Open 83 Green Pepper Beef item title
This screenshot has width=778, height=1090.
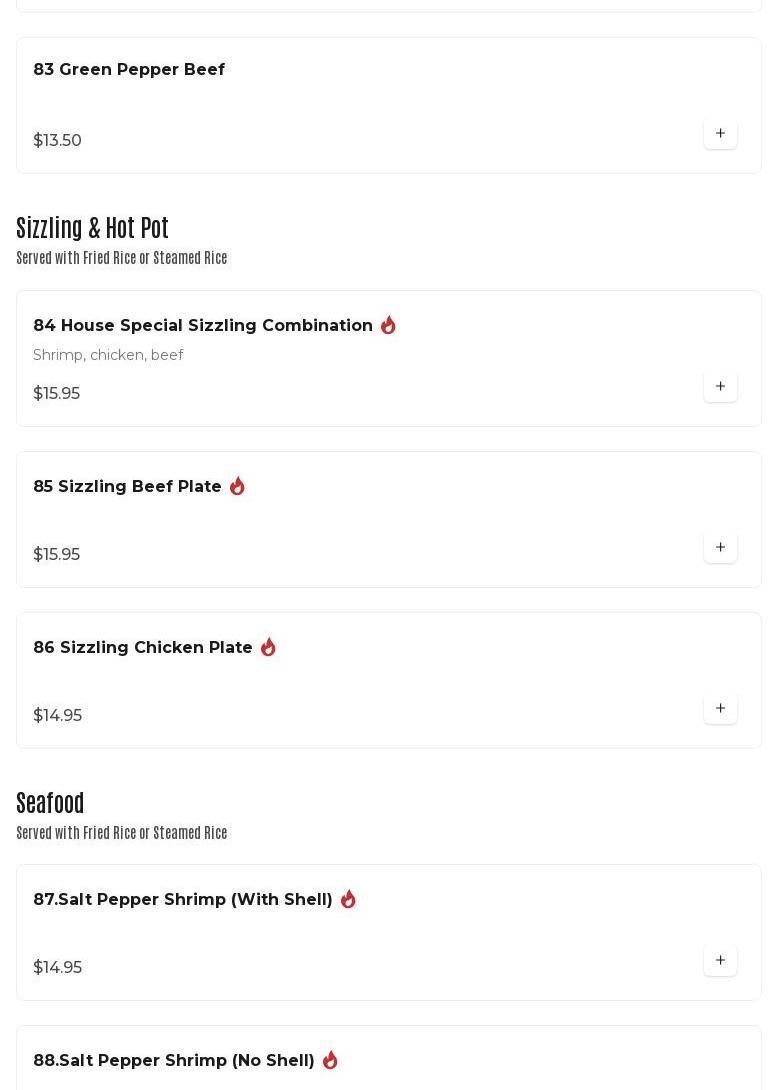coord(129,69)
